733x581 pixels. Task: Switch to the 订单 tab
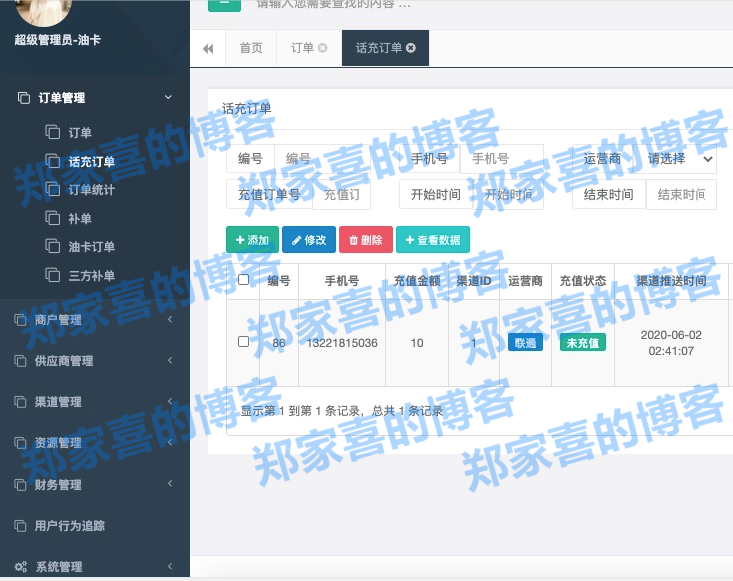302,48
